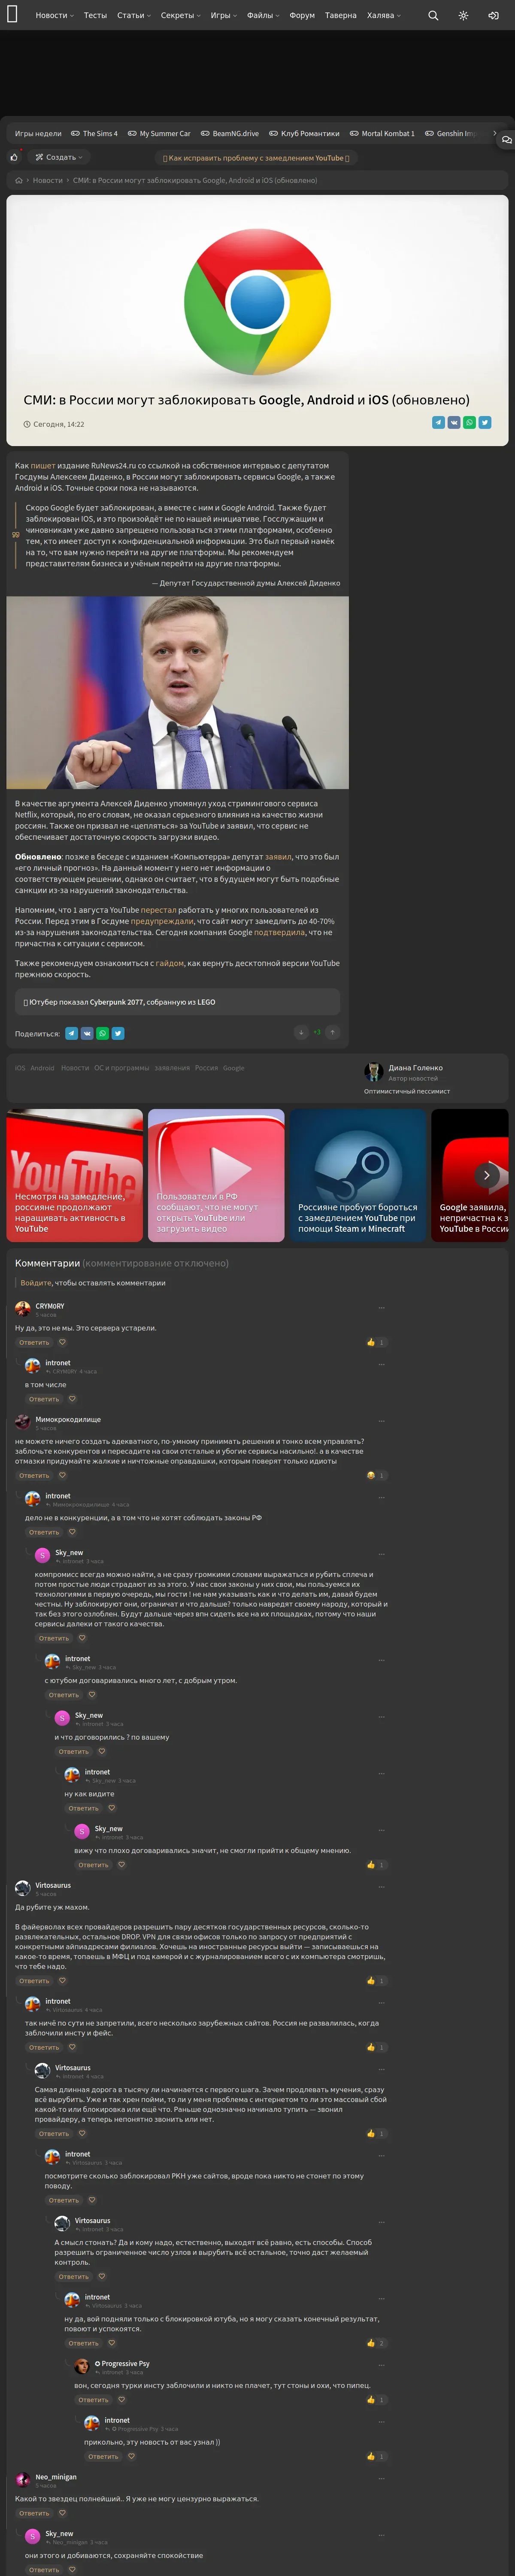
Task: Expand the Новости menu
Action: click(54, 15)
